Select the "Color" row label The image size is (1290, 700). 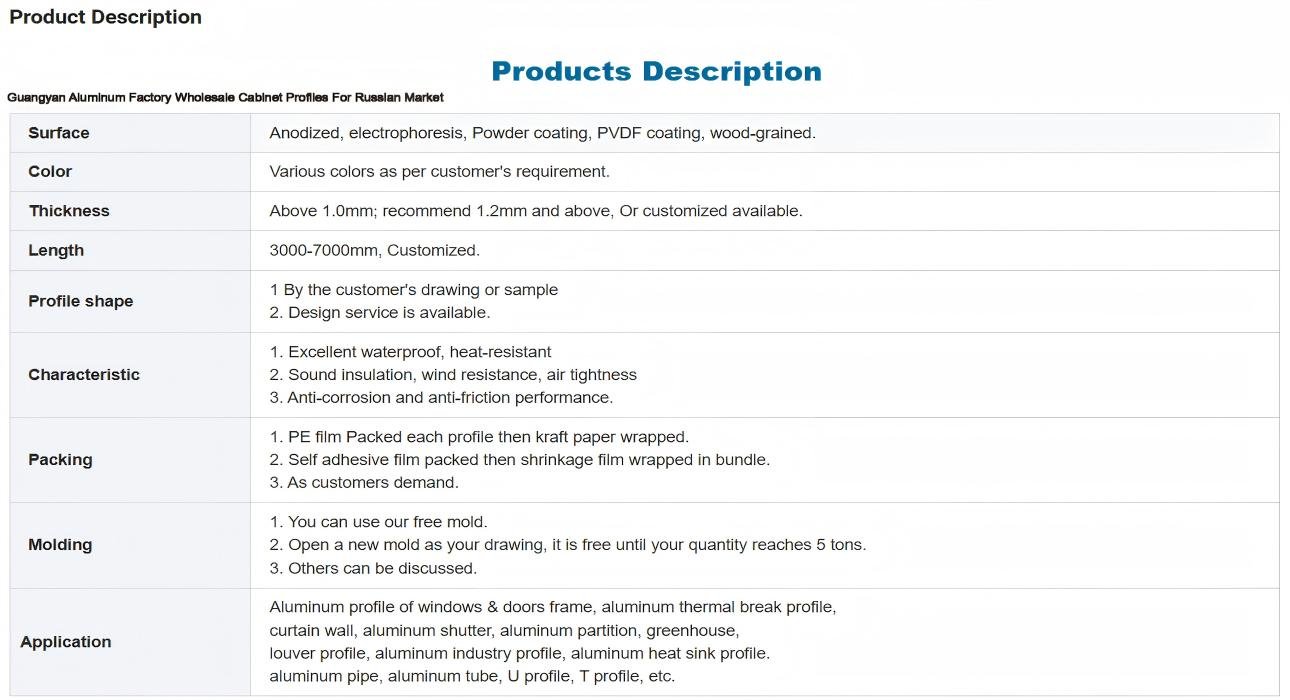(50, 172)
